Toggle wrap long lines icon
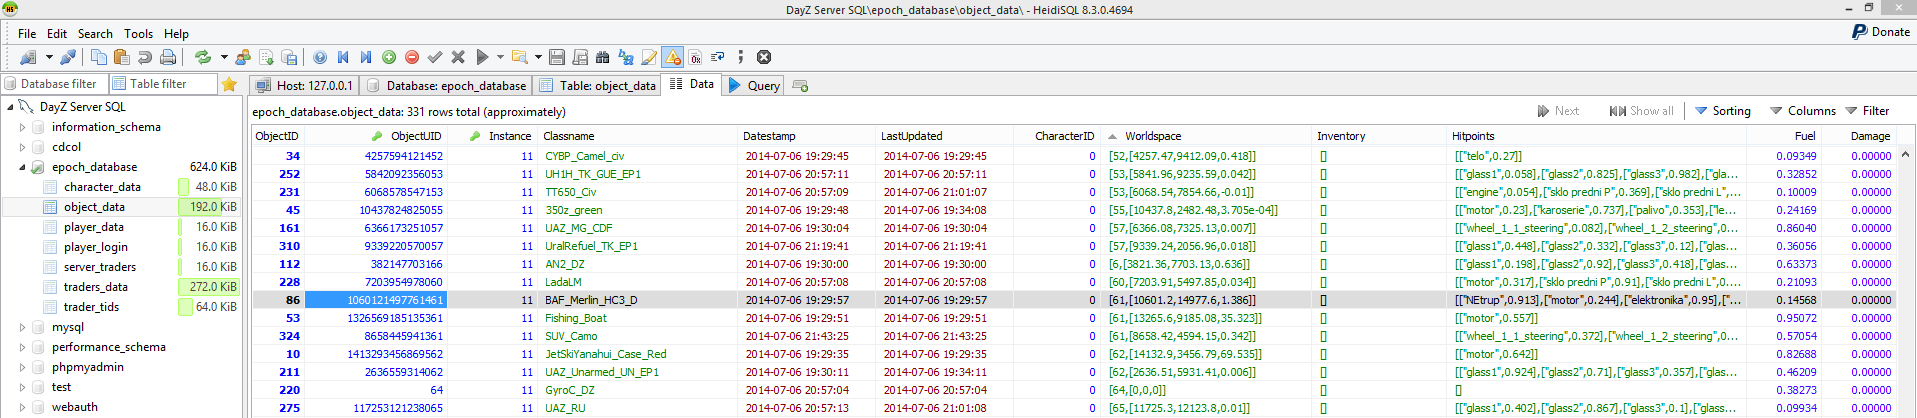 [x=717, y=57]
